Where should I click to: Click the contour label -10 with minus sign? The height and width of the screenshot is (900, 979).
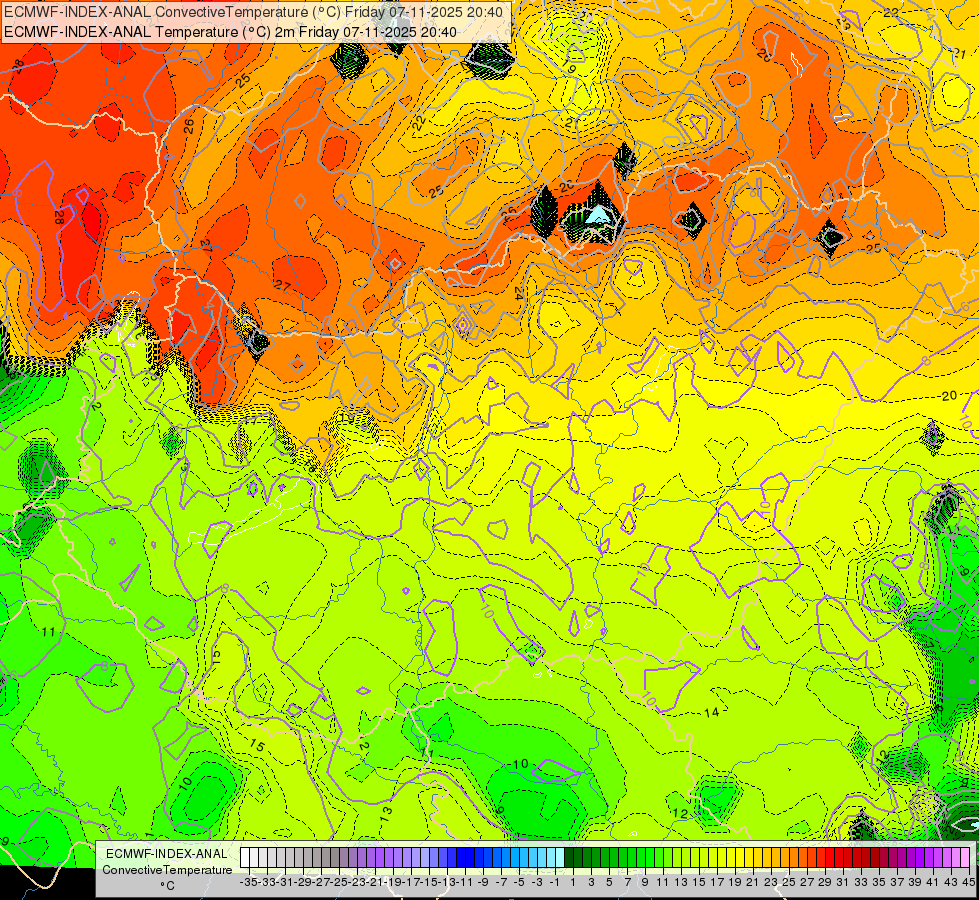pyautogui.click(x=518, y=764)
